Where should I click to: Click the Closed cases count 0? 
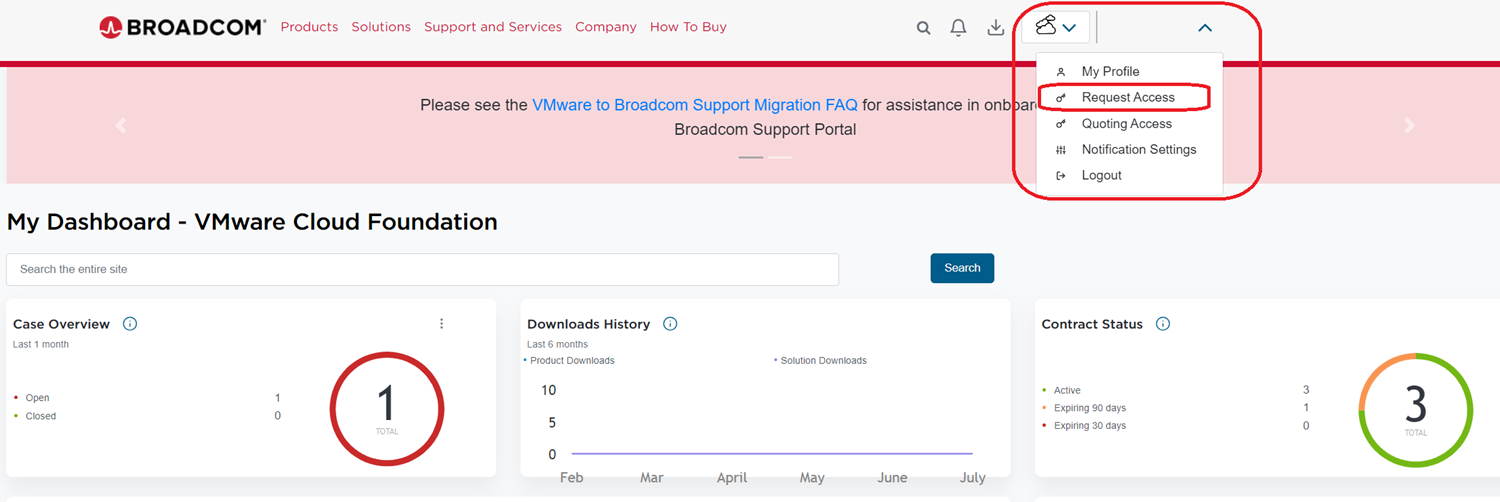click(x=278, y=416)
